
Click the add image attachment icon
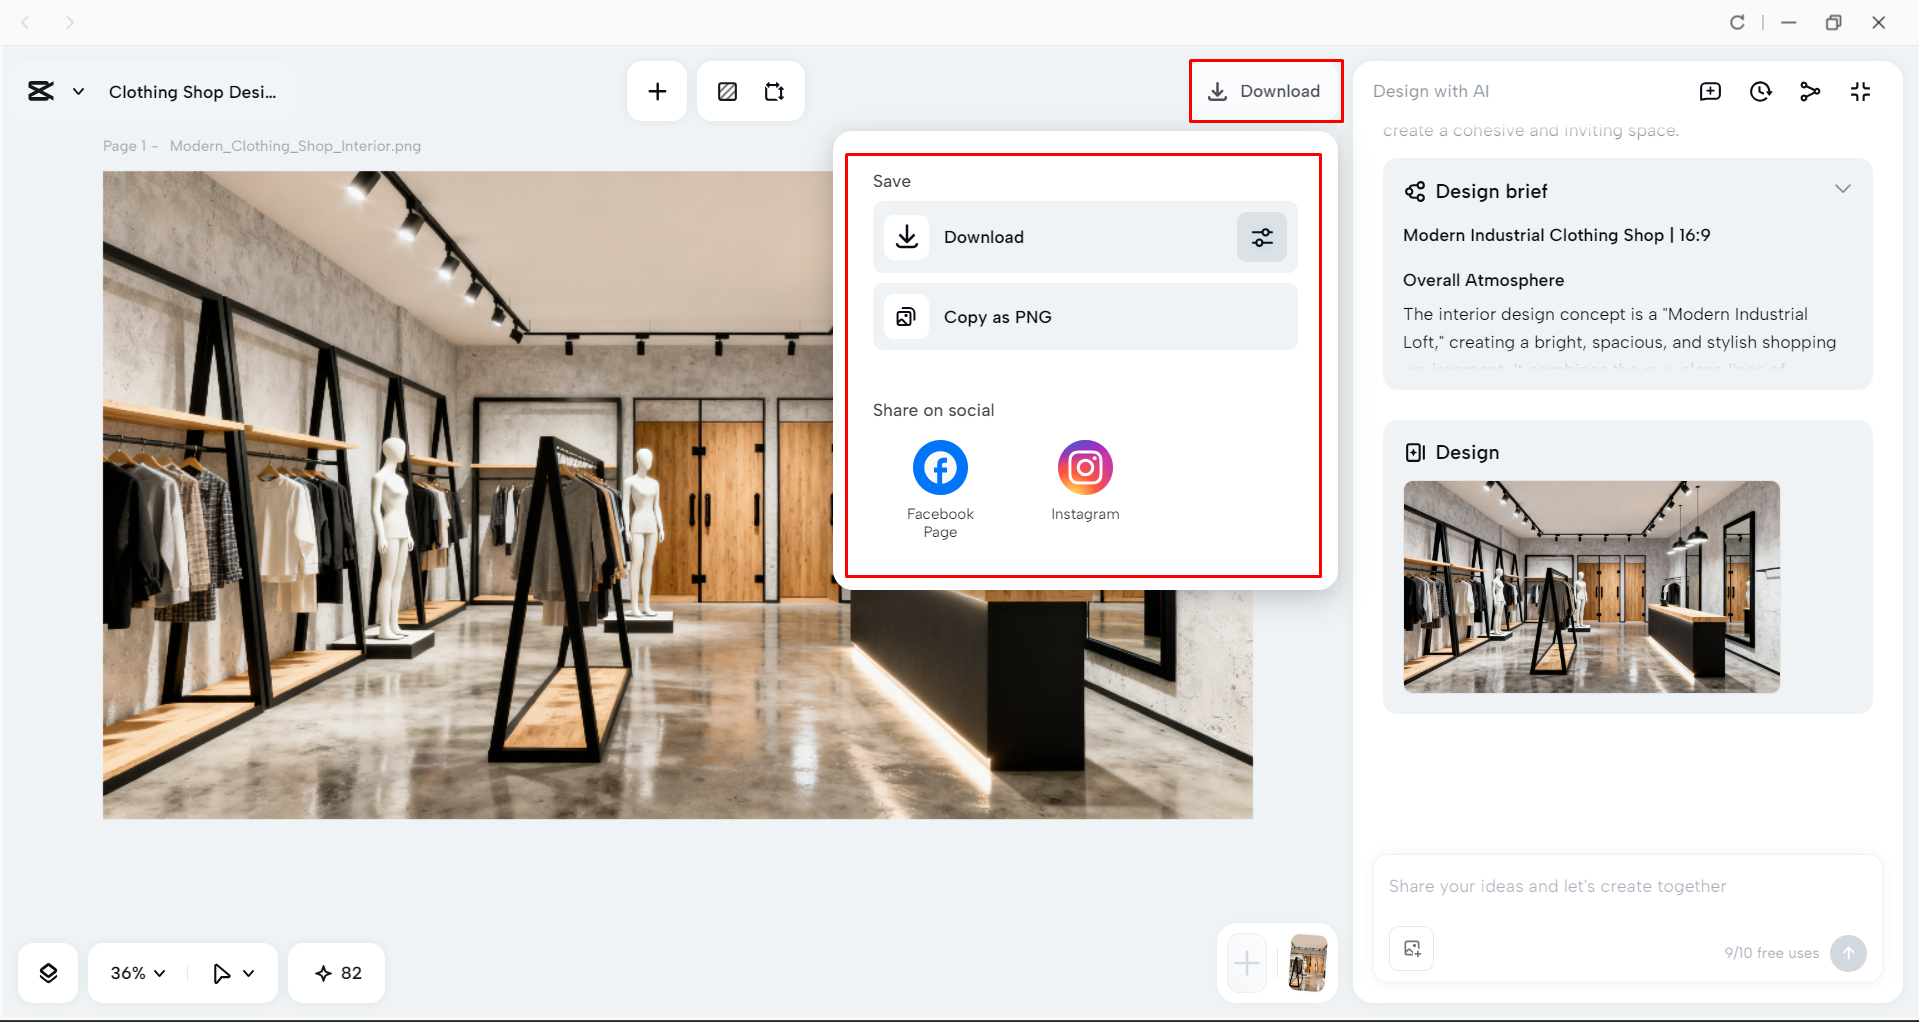point(1412,949)
